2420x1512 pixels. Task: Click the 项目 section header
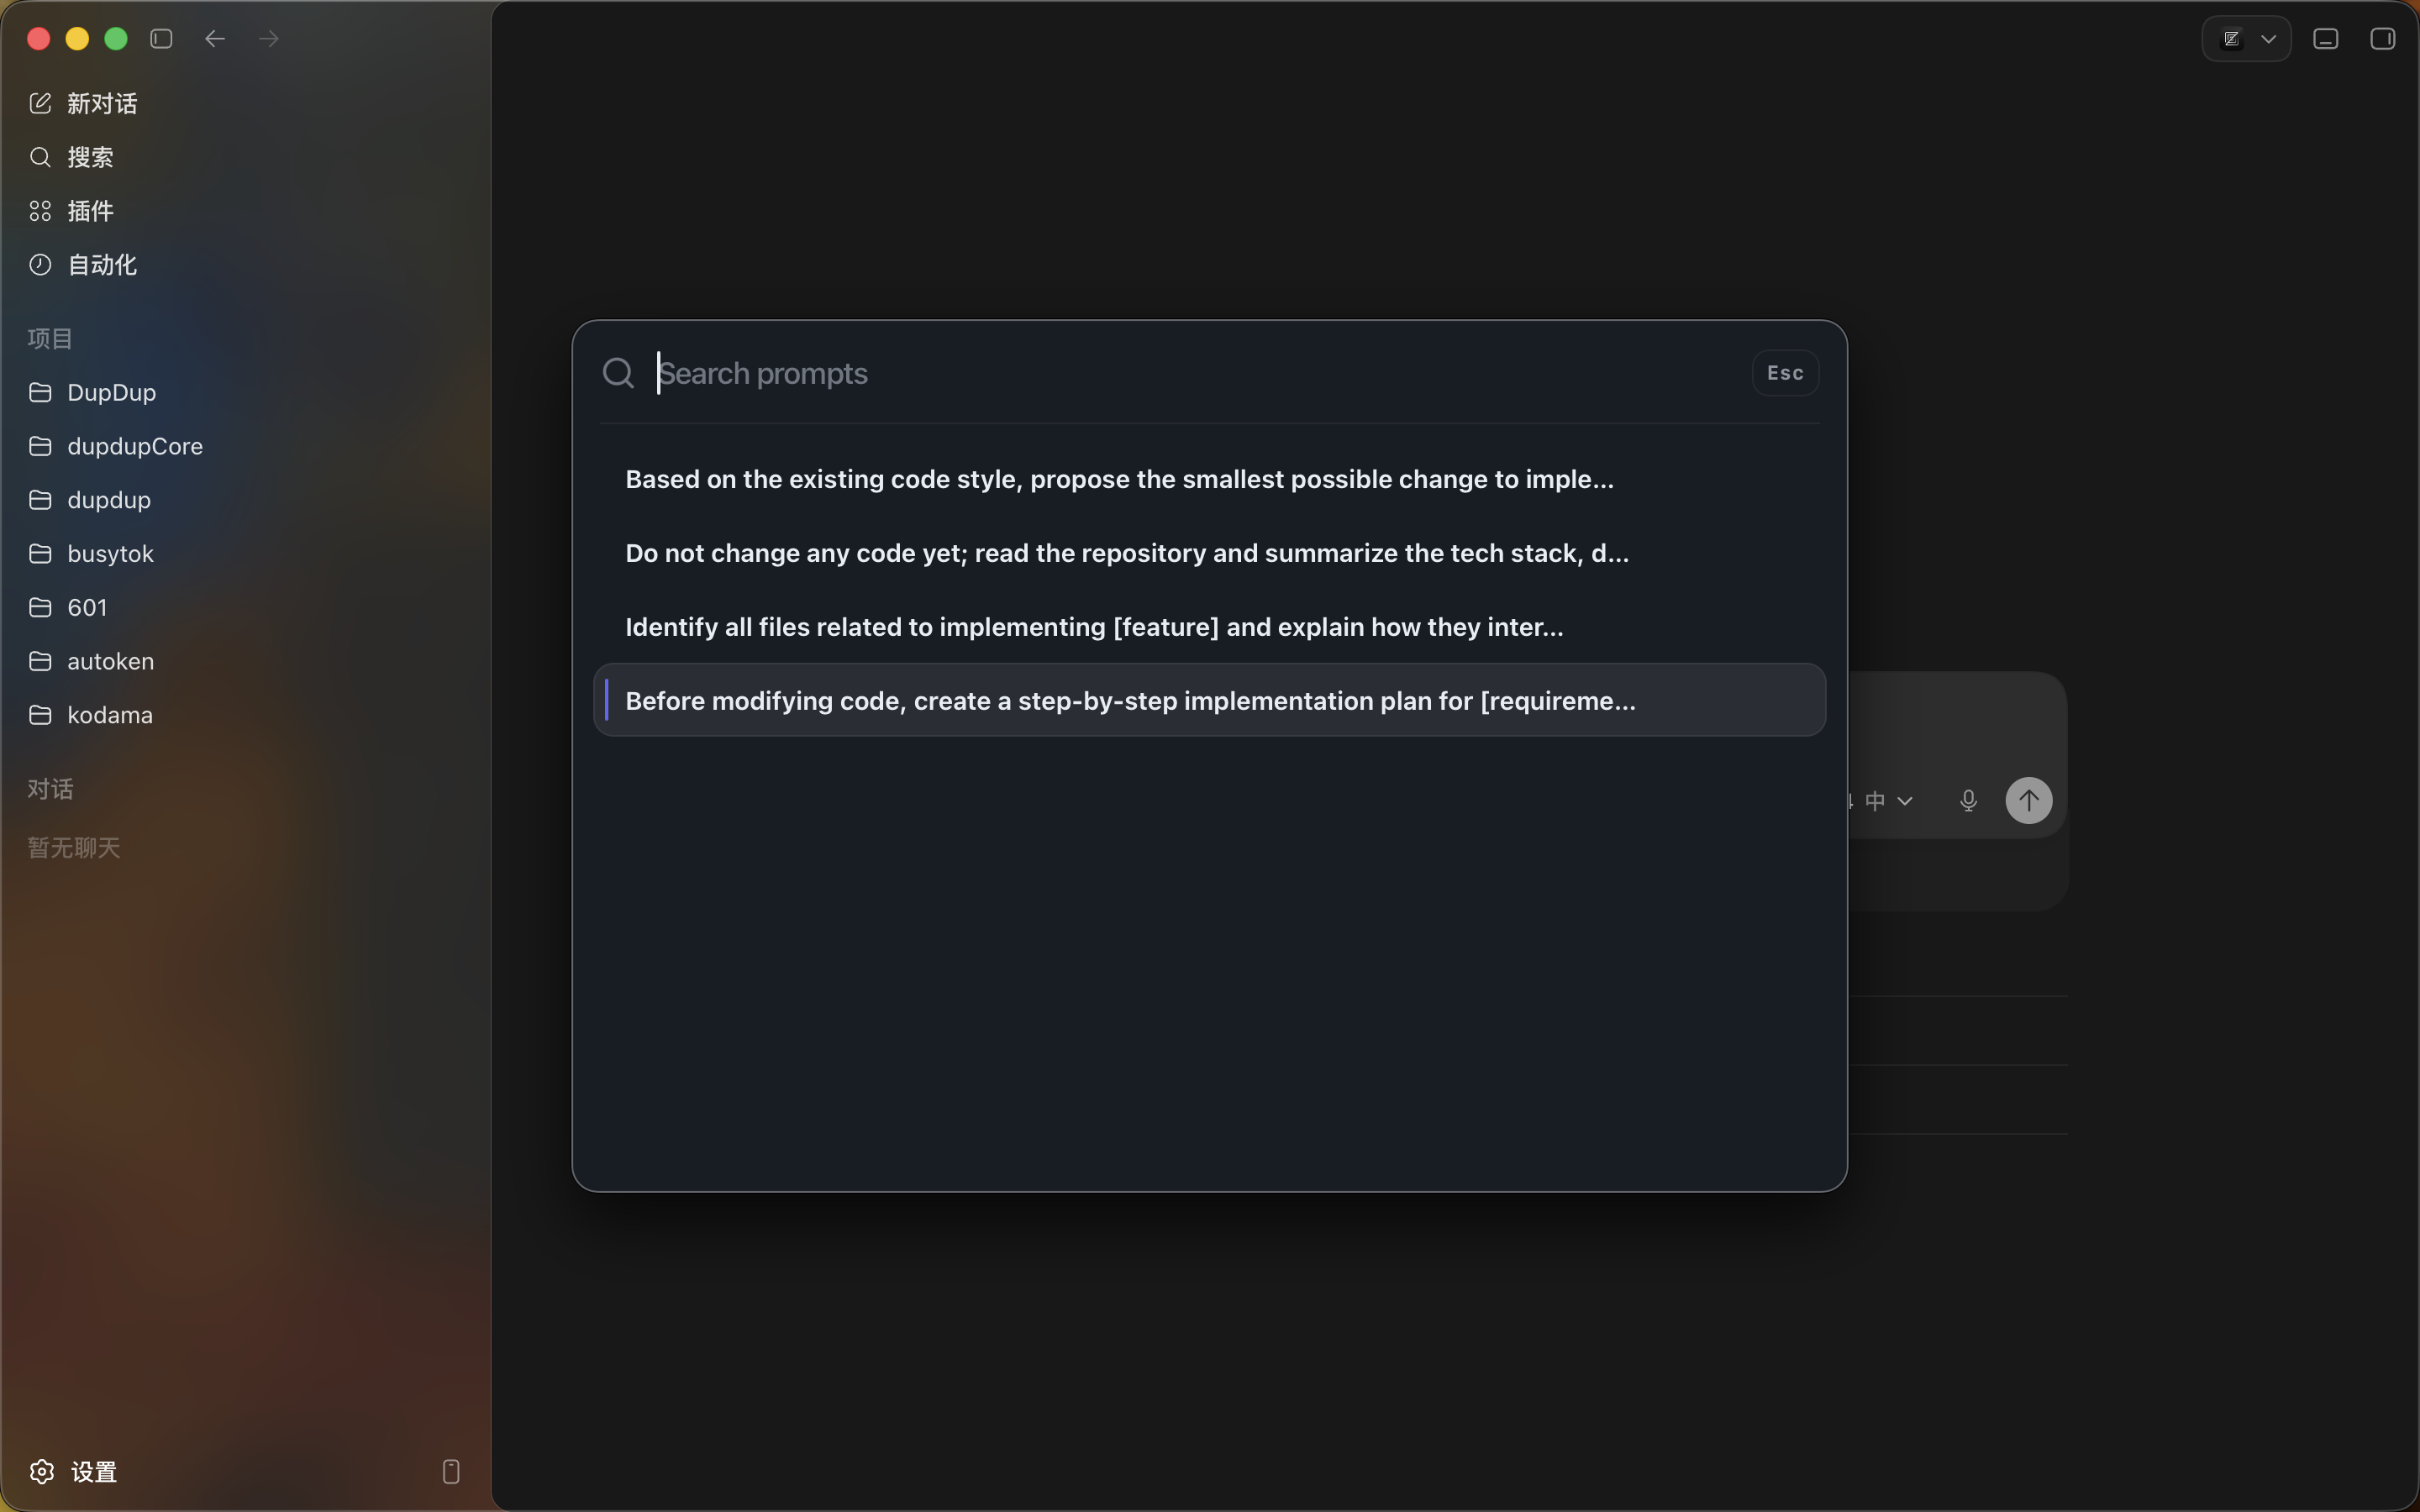pos(50,339)
